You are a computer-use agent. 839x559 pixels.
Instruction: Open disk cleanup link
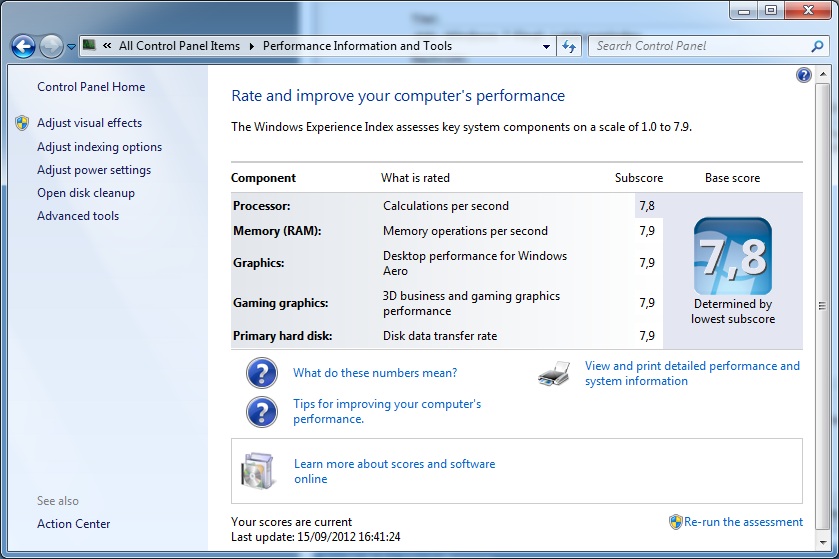coord(86,193)
